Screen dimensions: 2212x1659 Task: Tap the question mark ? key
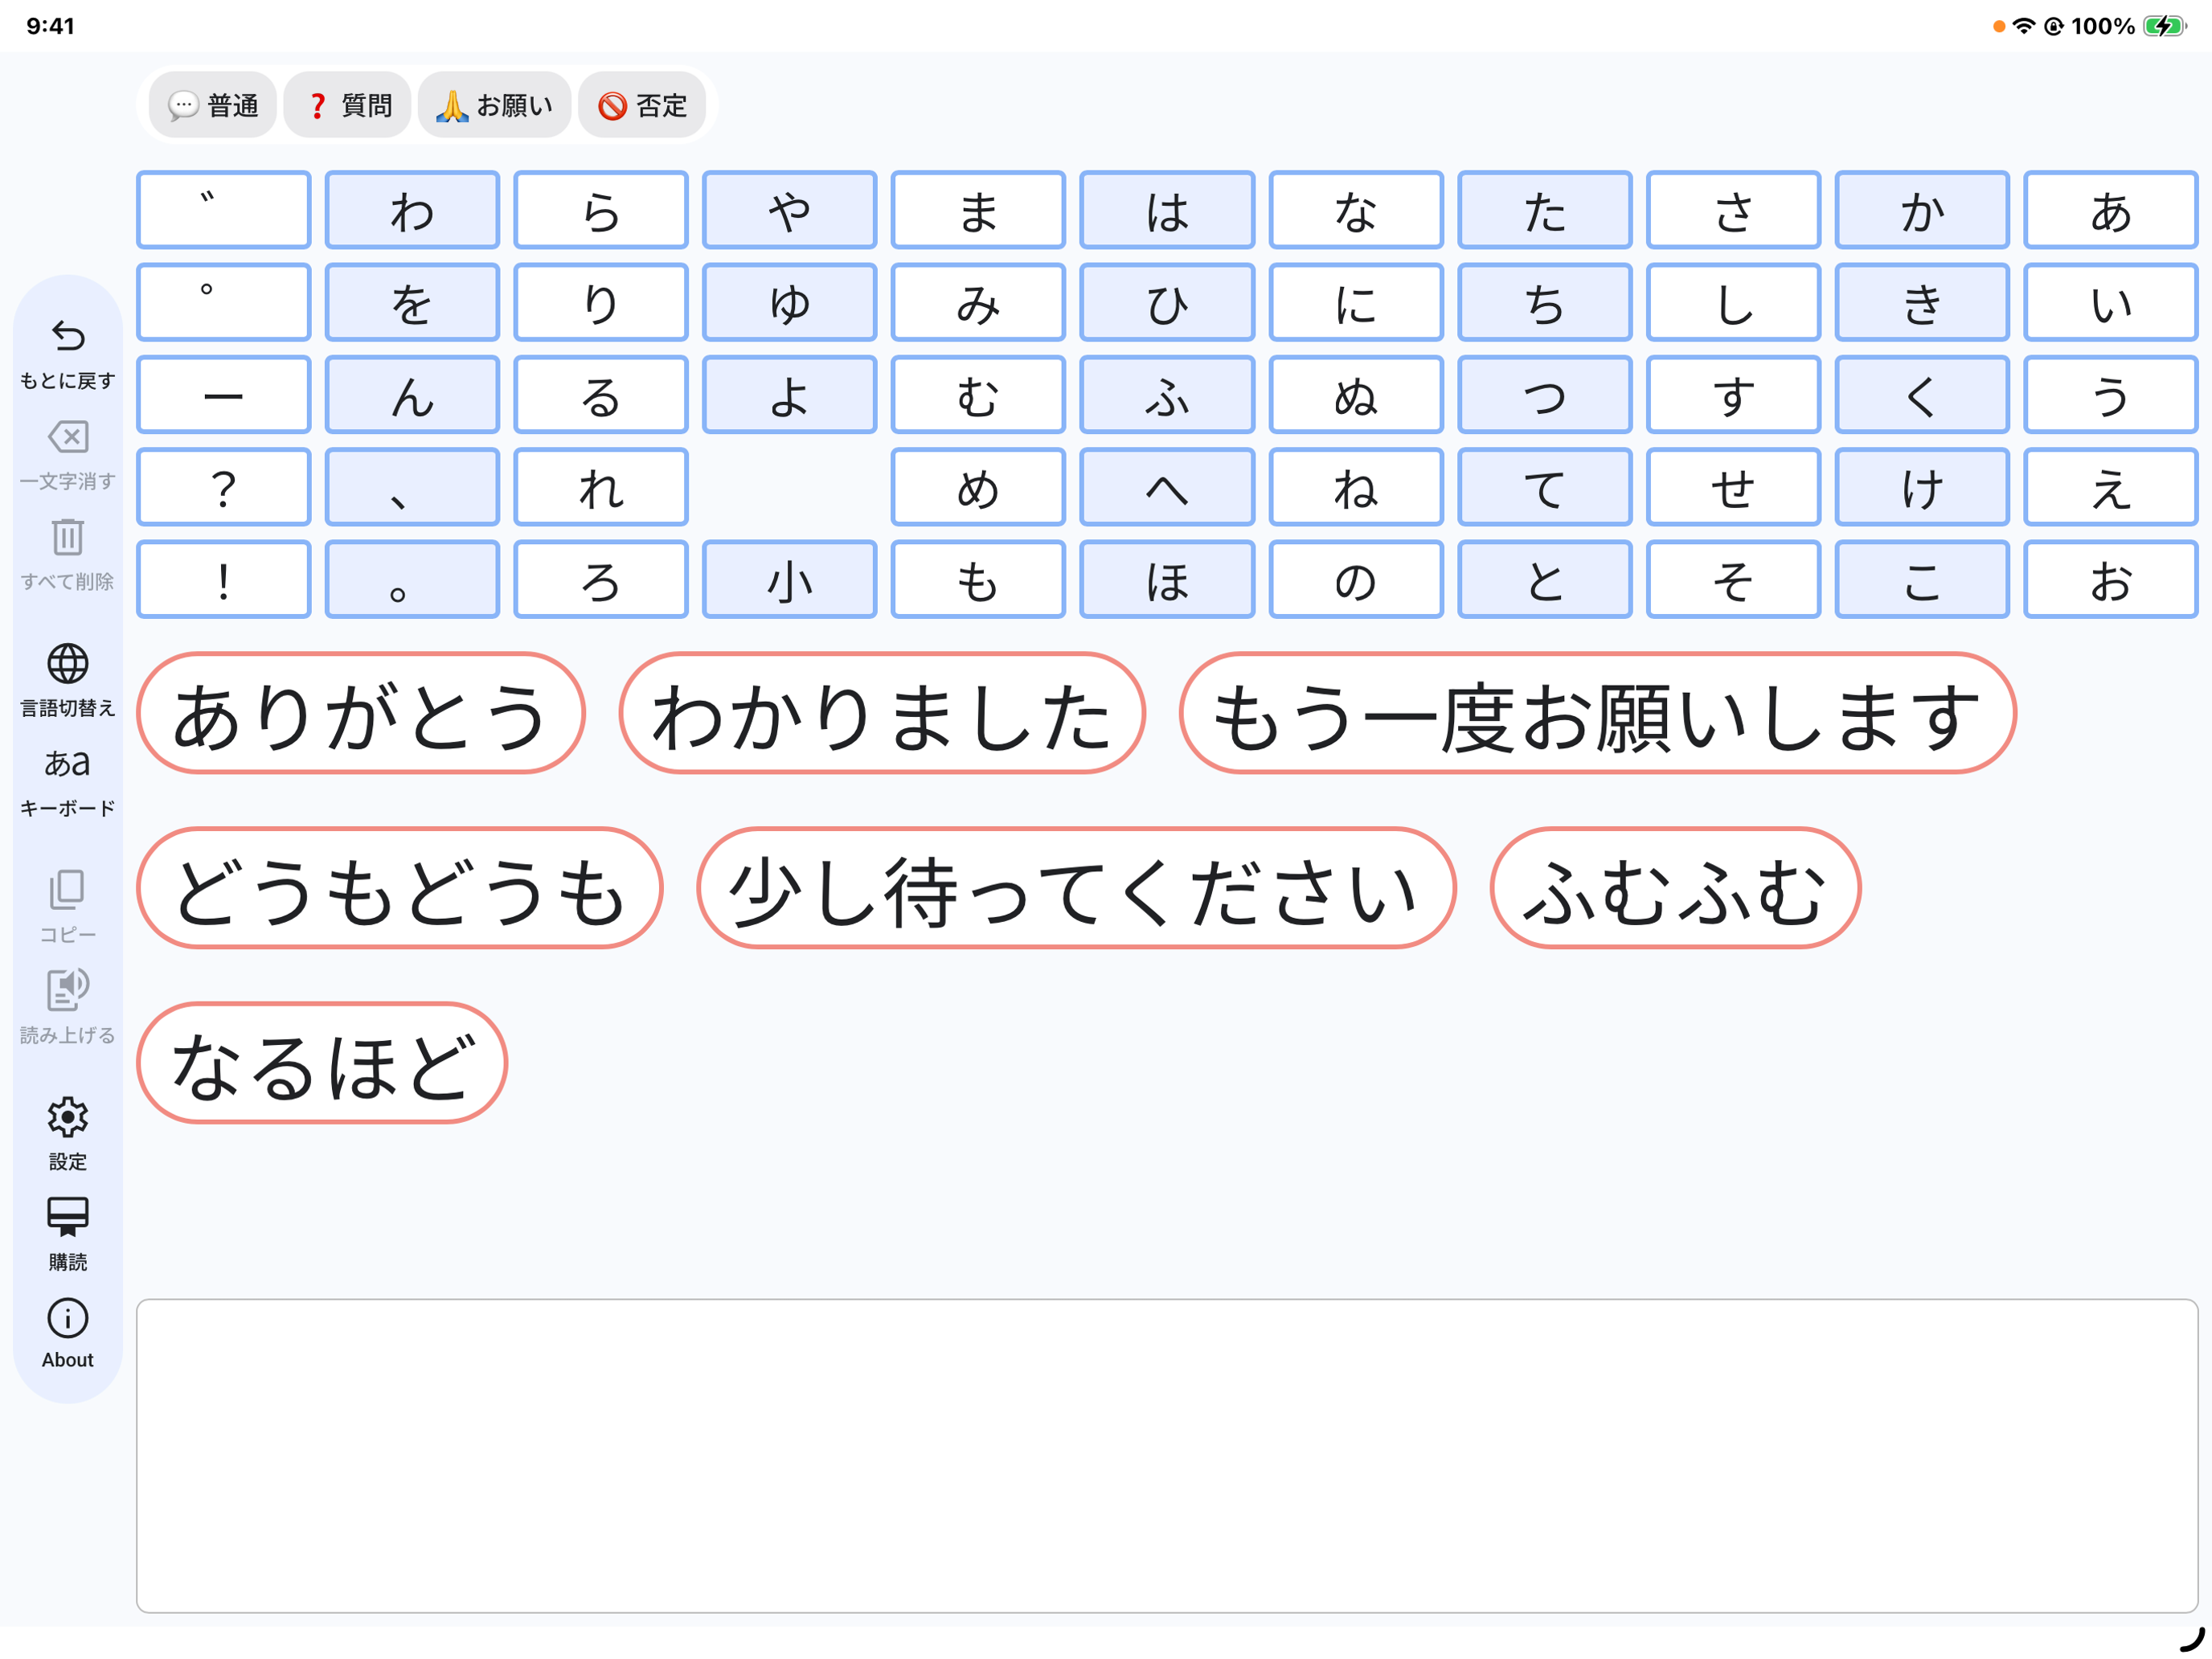224,487
